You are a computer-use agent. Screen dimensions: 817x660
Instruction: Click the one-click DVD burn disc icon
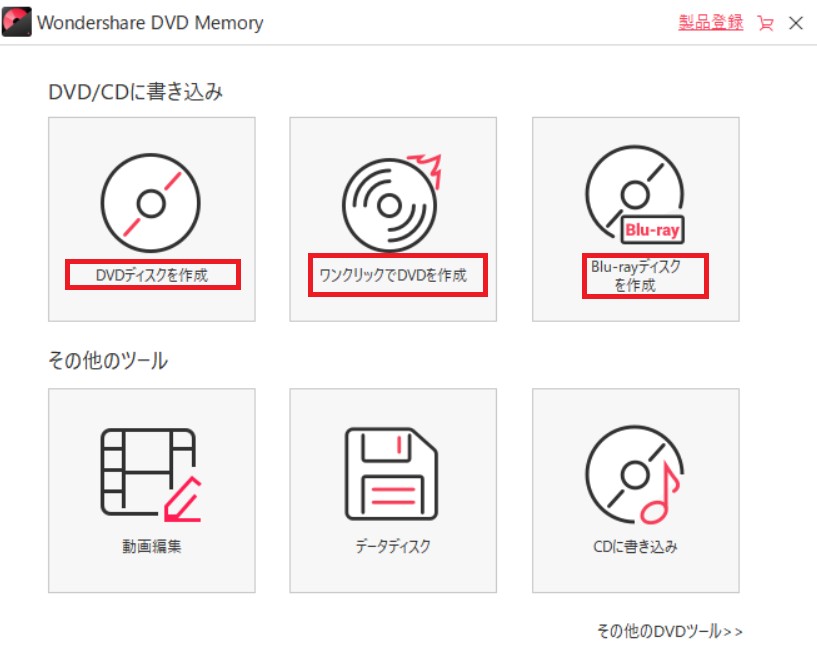[x=392, y=203]
